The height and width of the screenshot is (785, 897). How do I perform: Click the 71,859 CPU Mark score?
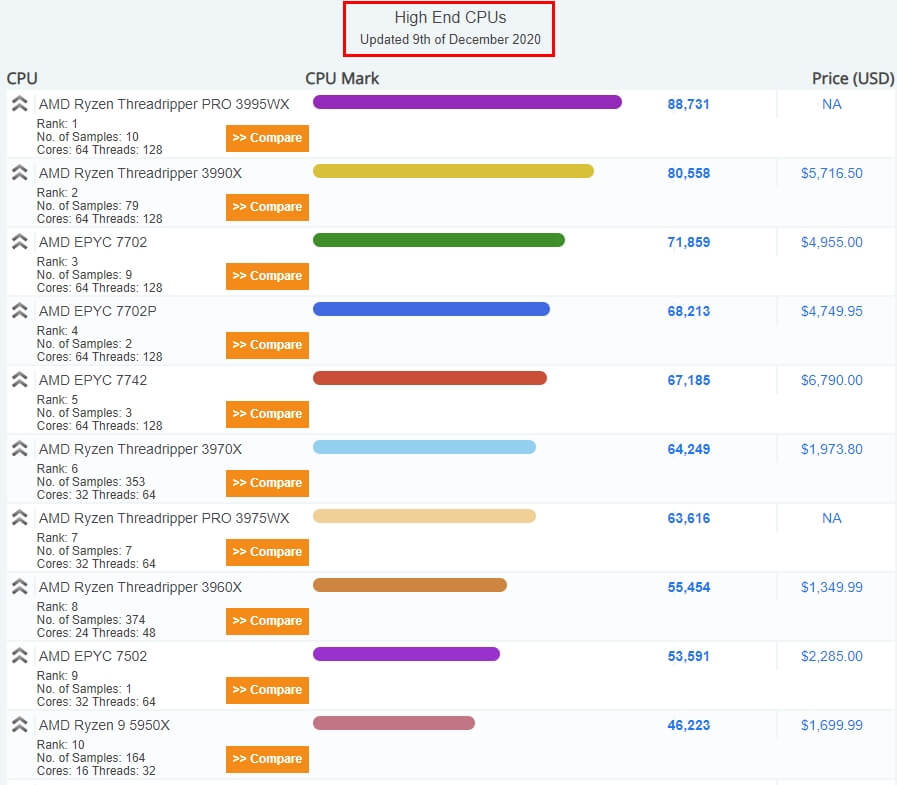tap(688, 242)
